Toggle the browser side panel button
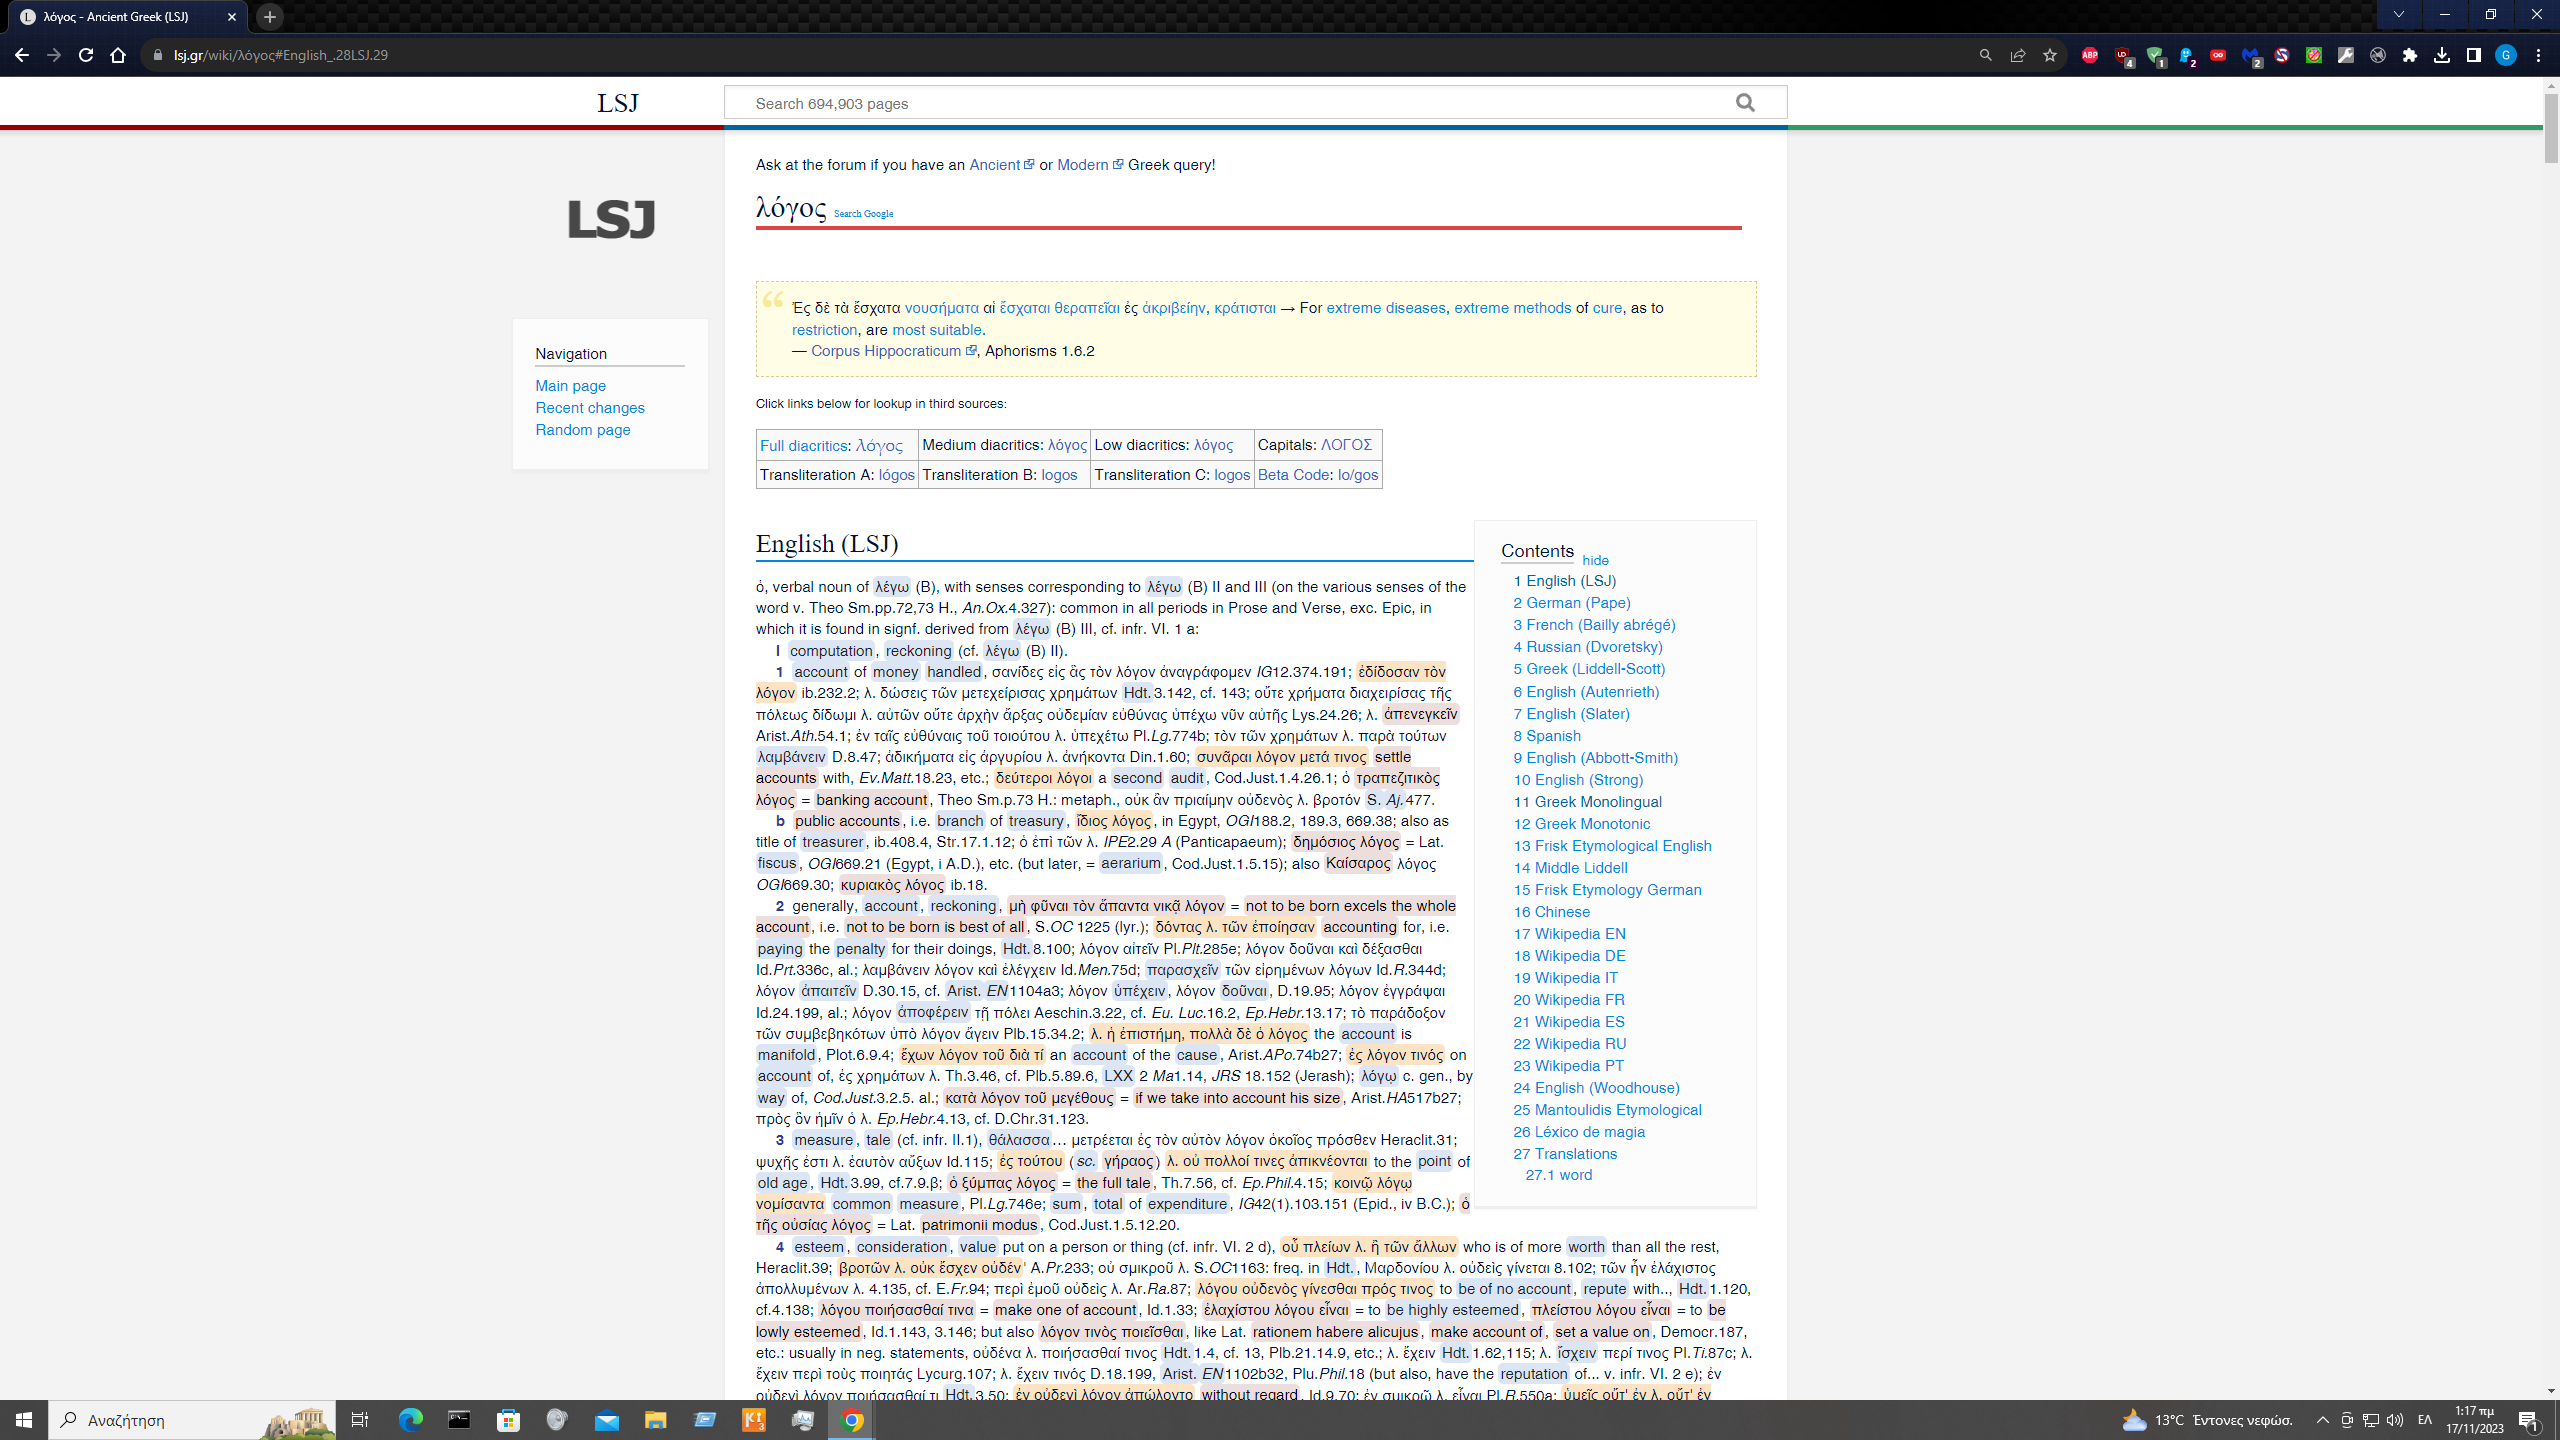This screenshot has width=2560, height=1440. tap(2474, 55)
